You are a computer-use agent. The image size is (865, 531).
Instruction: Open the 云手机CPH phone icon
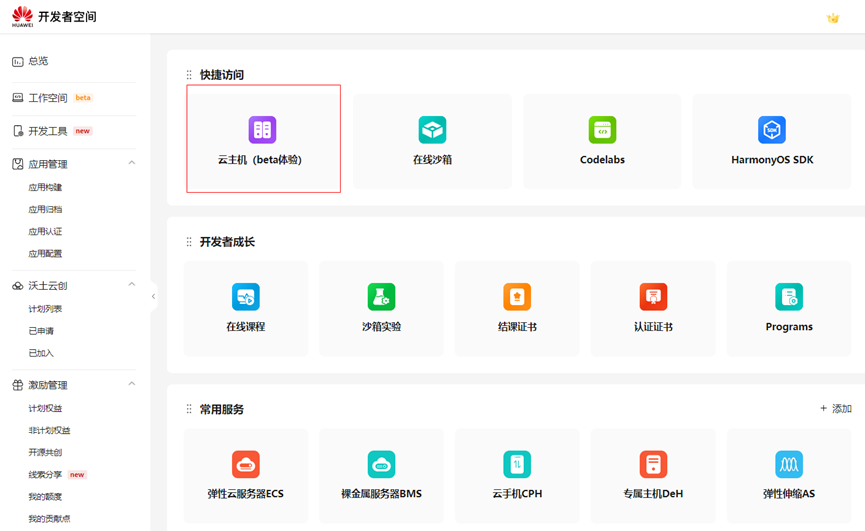(x=517, y=464)
